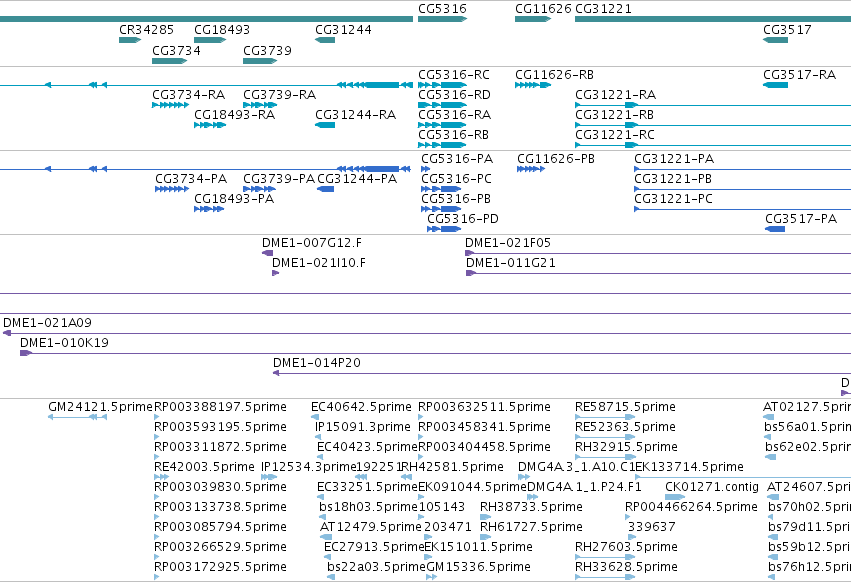Select protein CG31221-PB

(742, 189)
